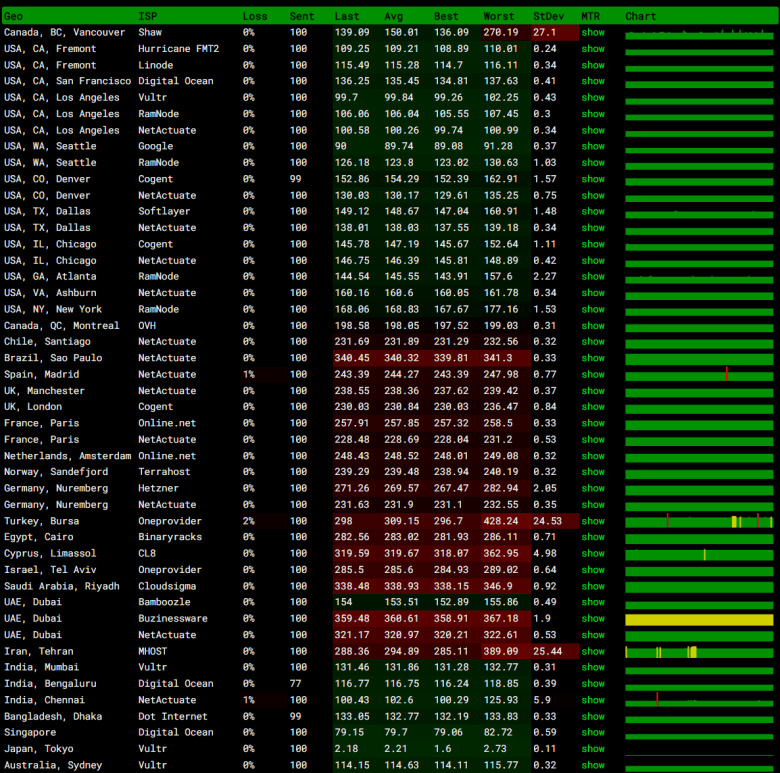This screenshot has width=780, height=773.
Task: Click the Worst column header
Action: pos(499,16)
